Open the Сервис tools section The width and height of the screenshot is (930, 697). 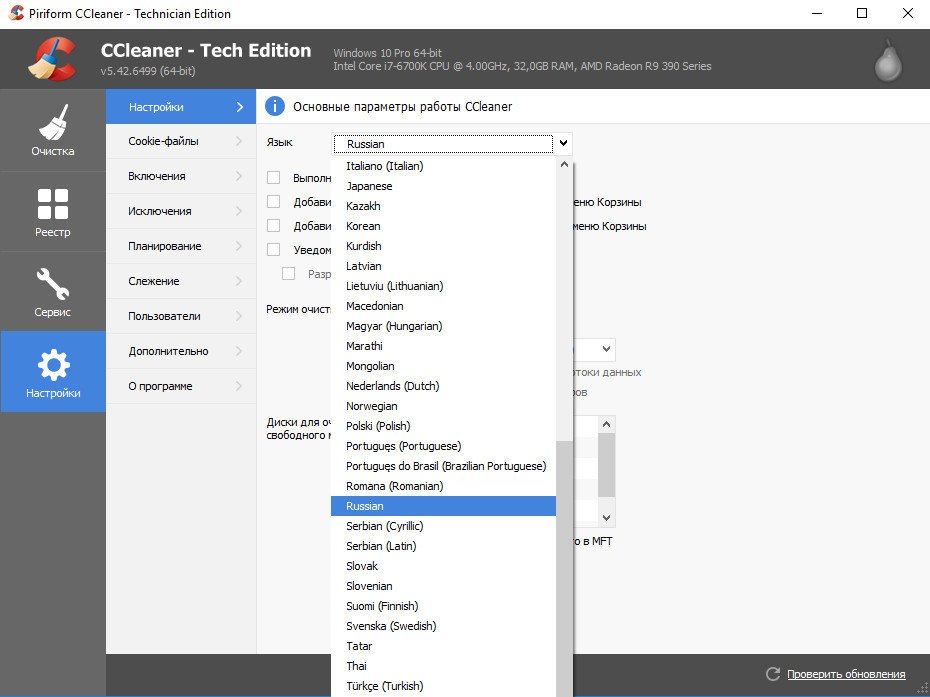click(53, 292)
